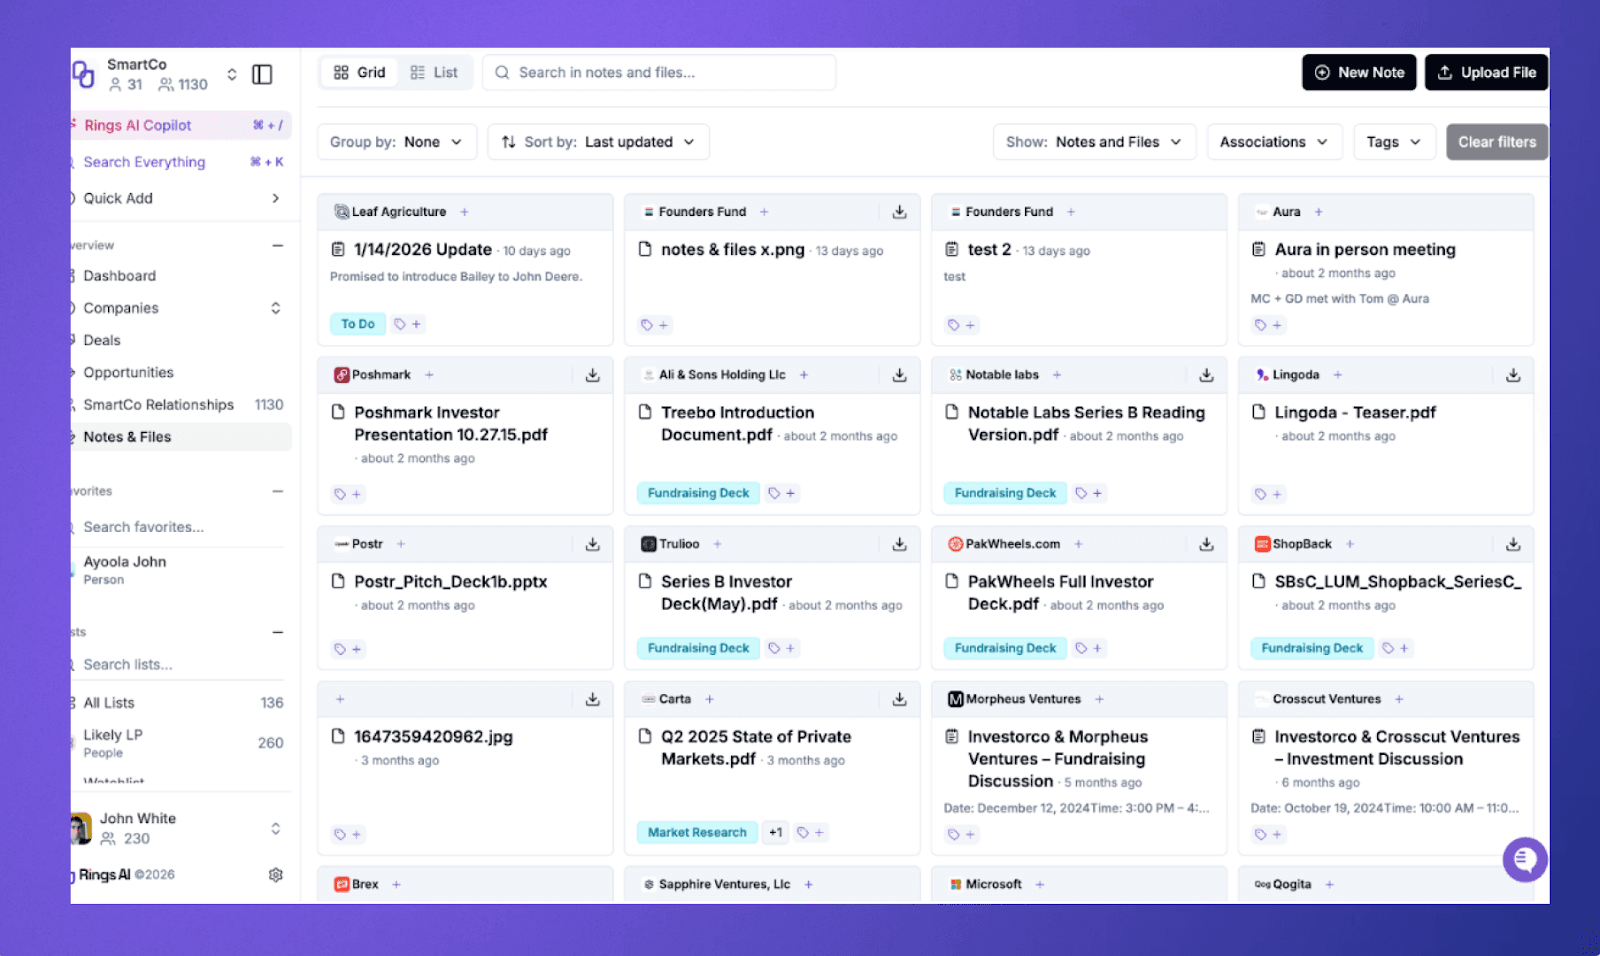Screen dimensions: 1600x956
Task: Open Investorco & Morpheus Ventures note
Action: tap(1056, 759)
